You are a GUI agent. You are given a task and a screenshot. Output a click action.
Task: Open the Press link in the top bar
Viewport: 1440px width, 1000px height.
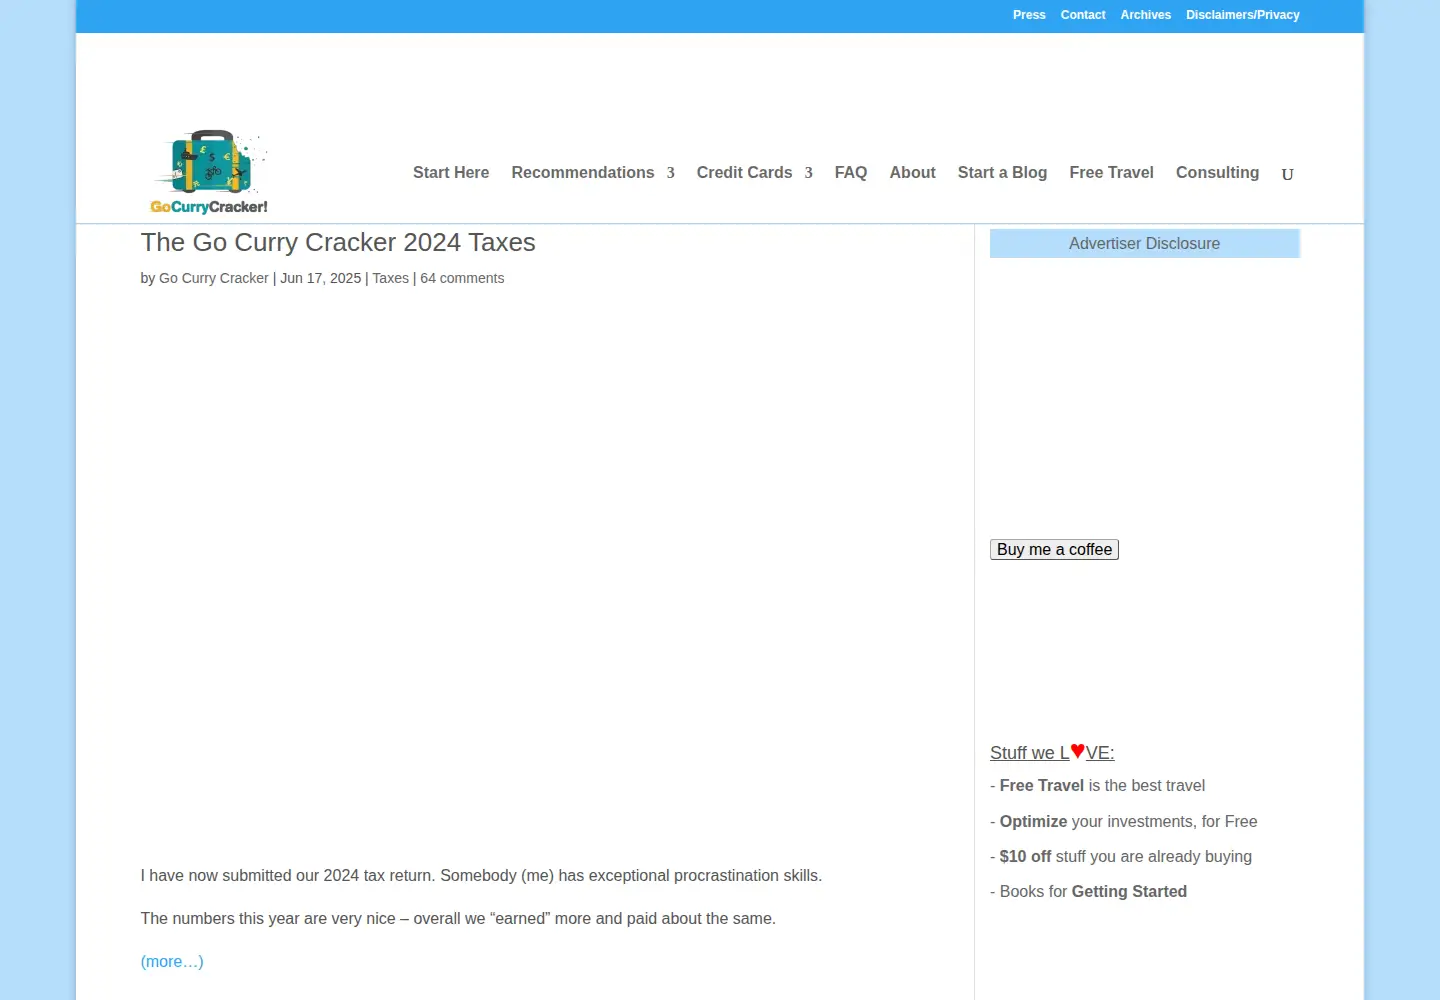(x=1029, y=15)
